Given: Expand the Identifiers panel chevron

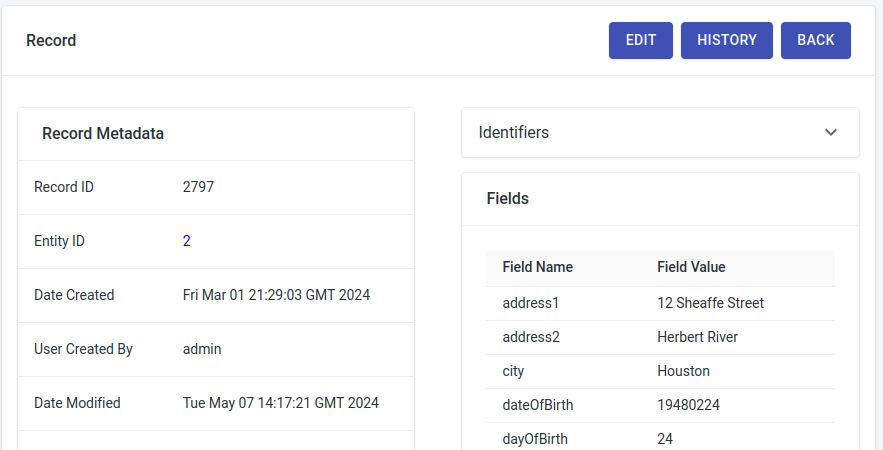Looking at the screenshot, I should pos(831,132).
